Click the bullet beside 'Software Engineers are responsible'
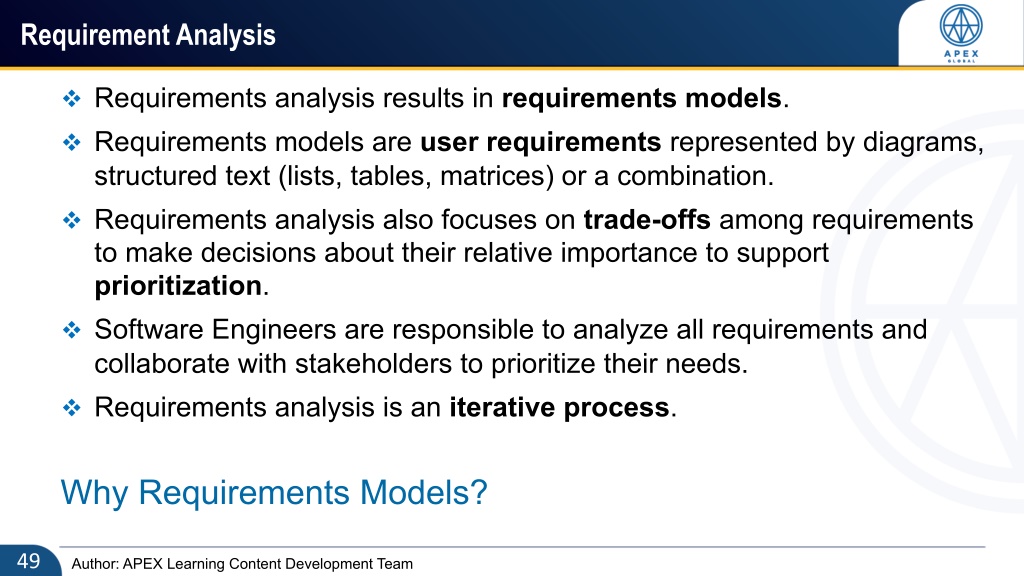1024x576 pixels. [71, 330]
